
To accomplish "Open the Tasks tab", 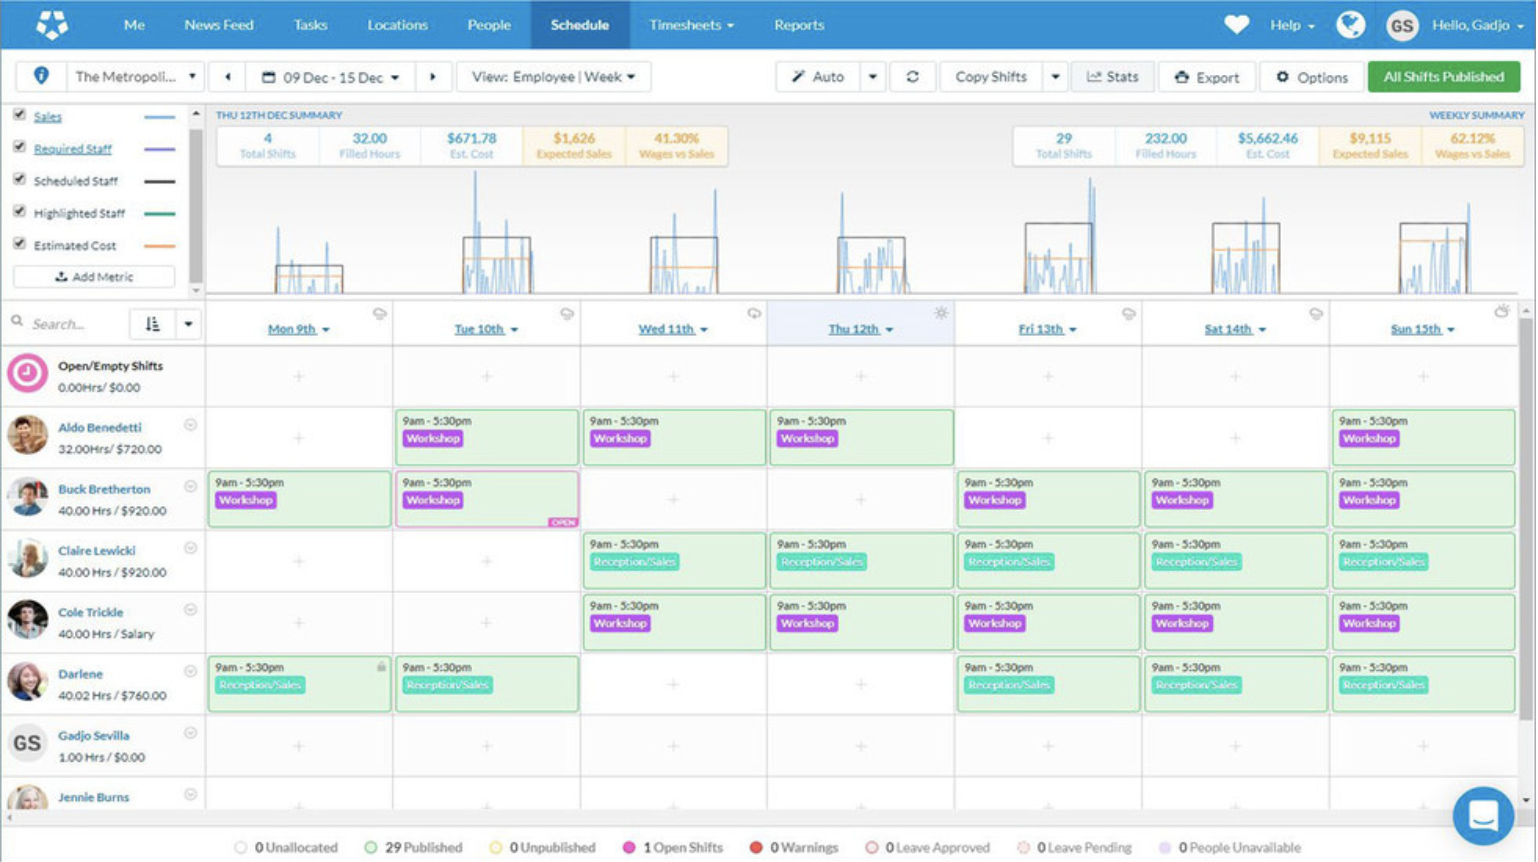I will click(x=310, y=25).
